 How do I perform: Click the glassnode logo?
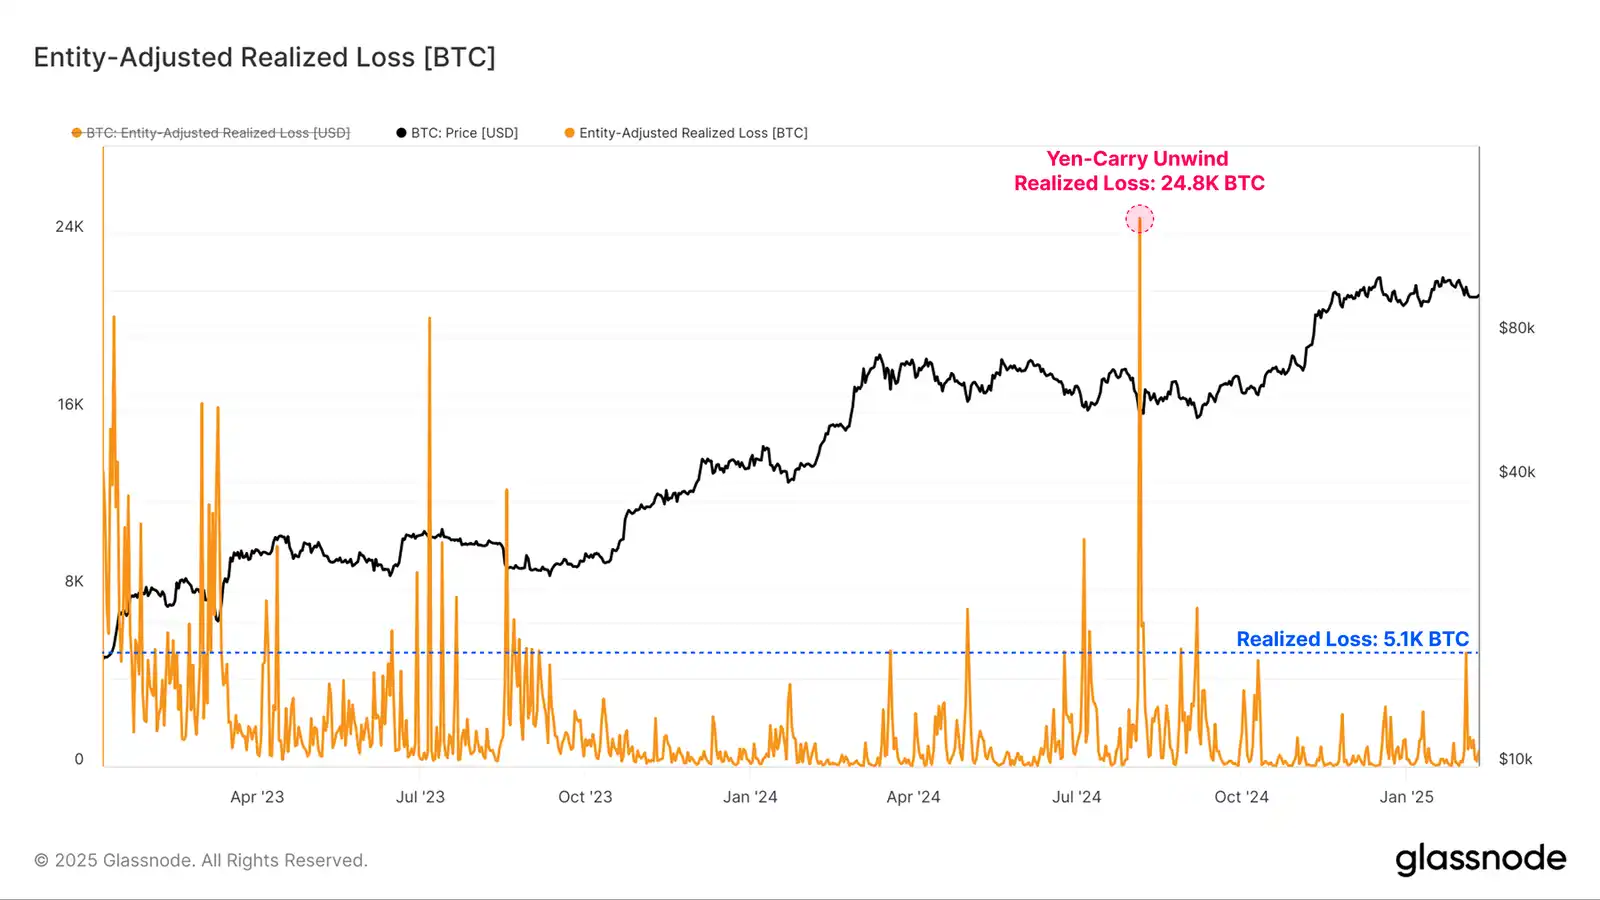tap(1480, 859)
